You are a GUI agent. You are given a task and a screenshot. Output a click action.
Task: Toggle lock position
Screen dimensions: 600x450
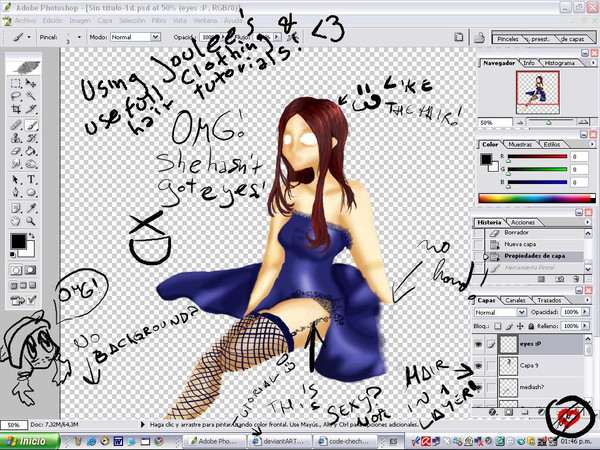[x=520, y=326]
